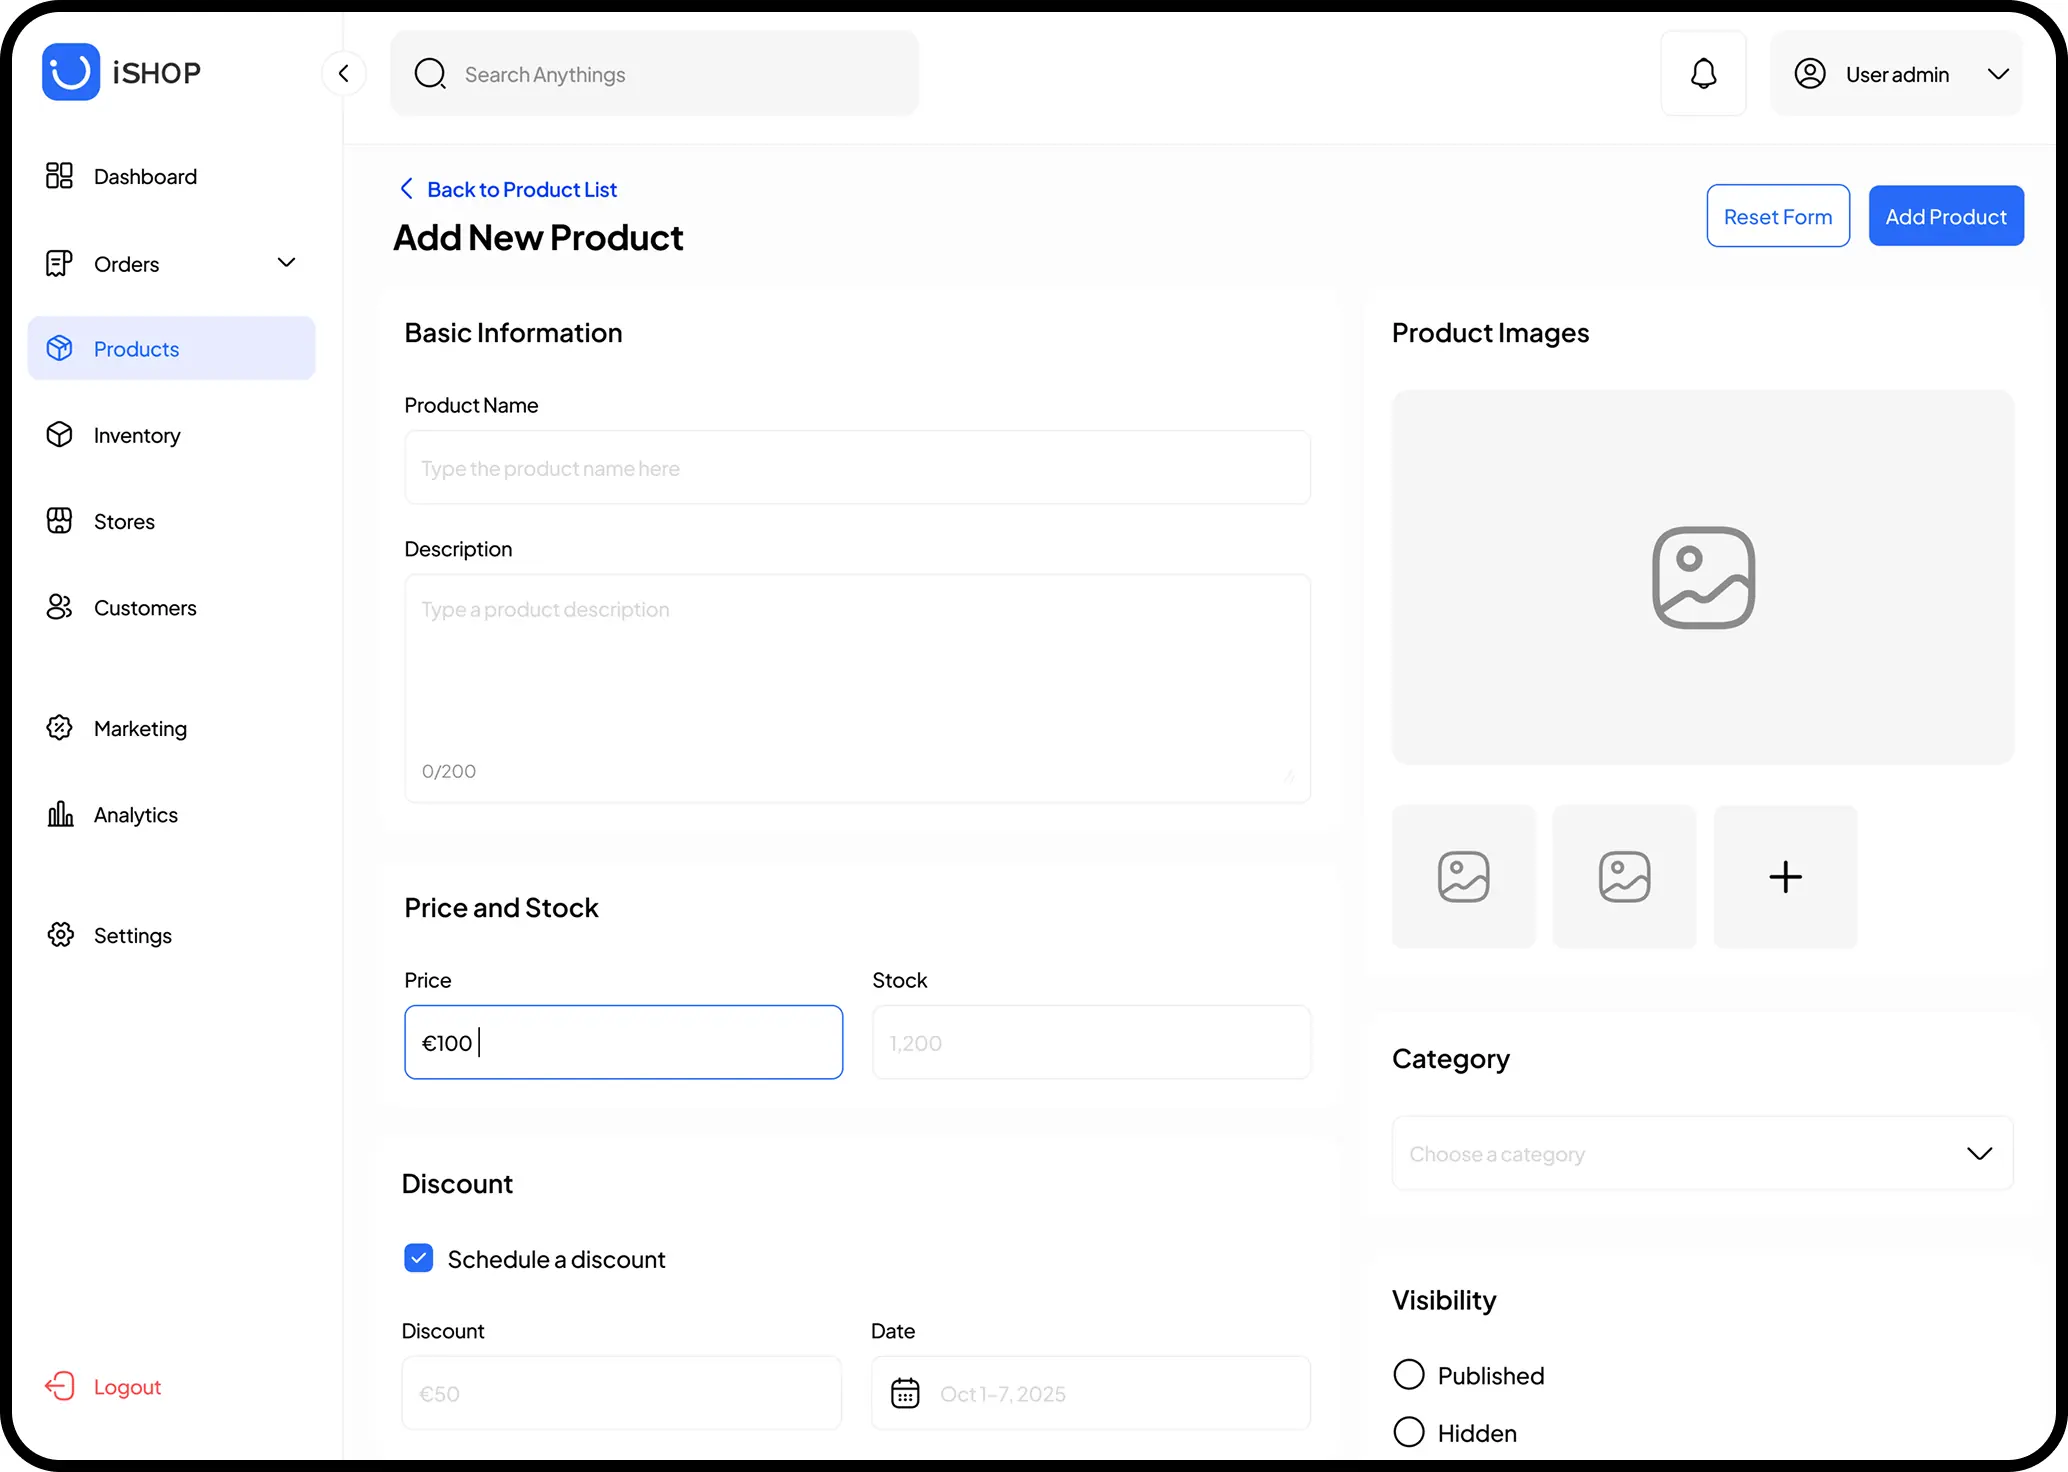
Task: Click the plus tile to add image
Action: click(1785, 877)
